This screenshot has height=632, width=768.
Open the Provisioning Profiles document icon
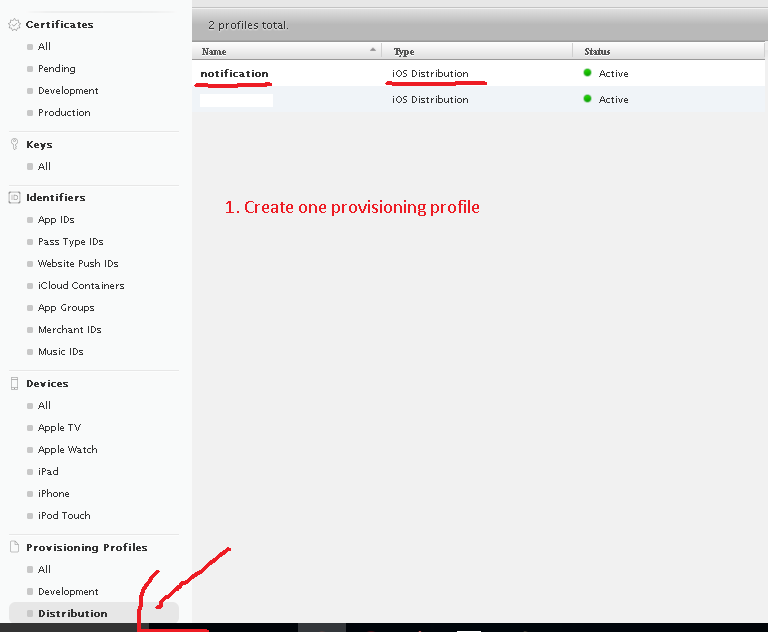[15, 547]
